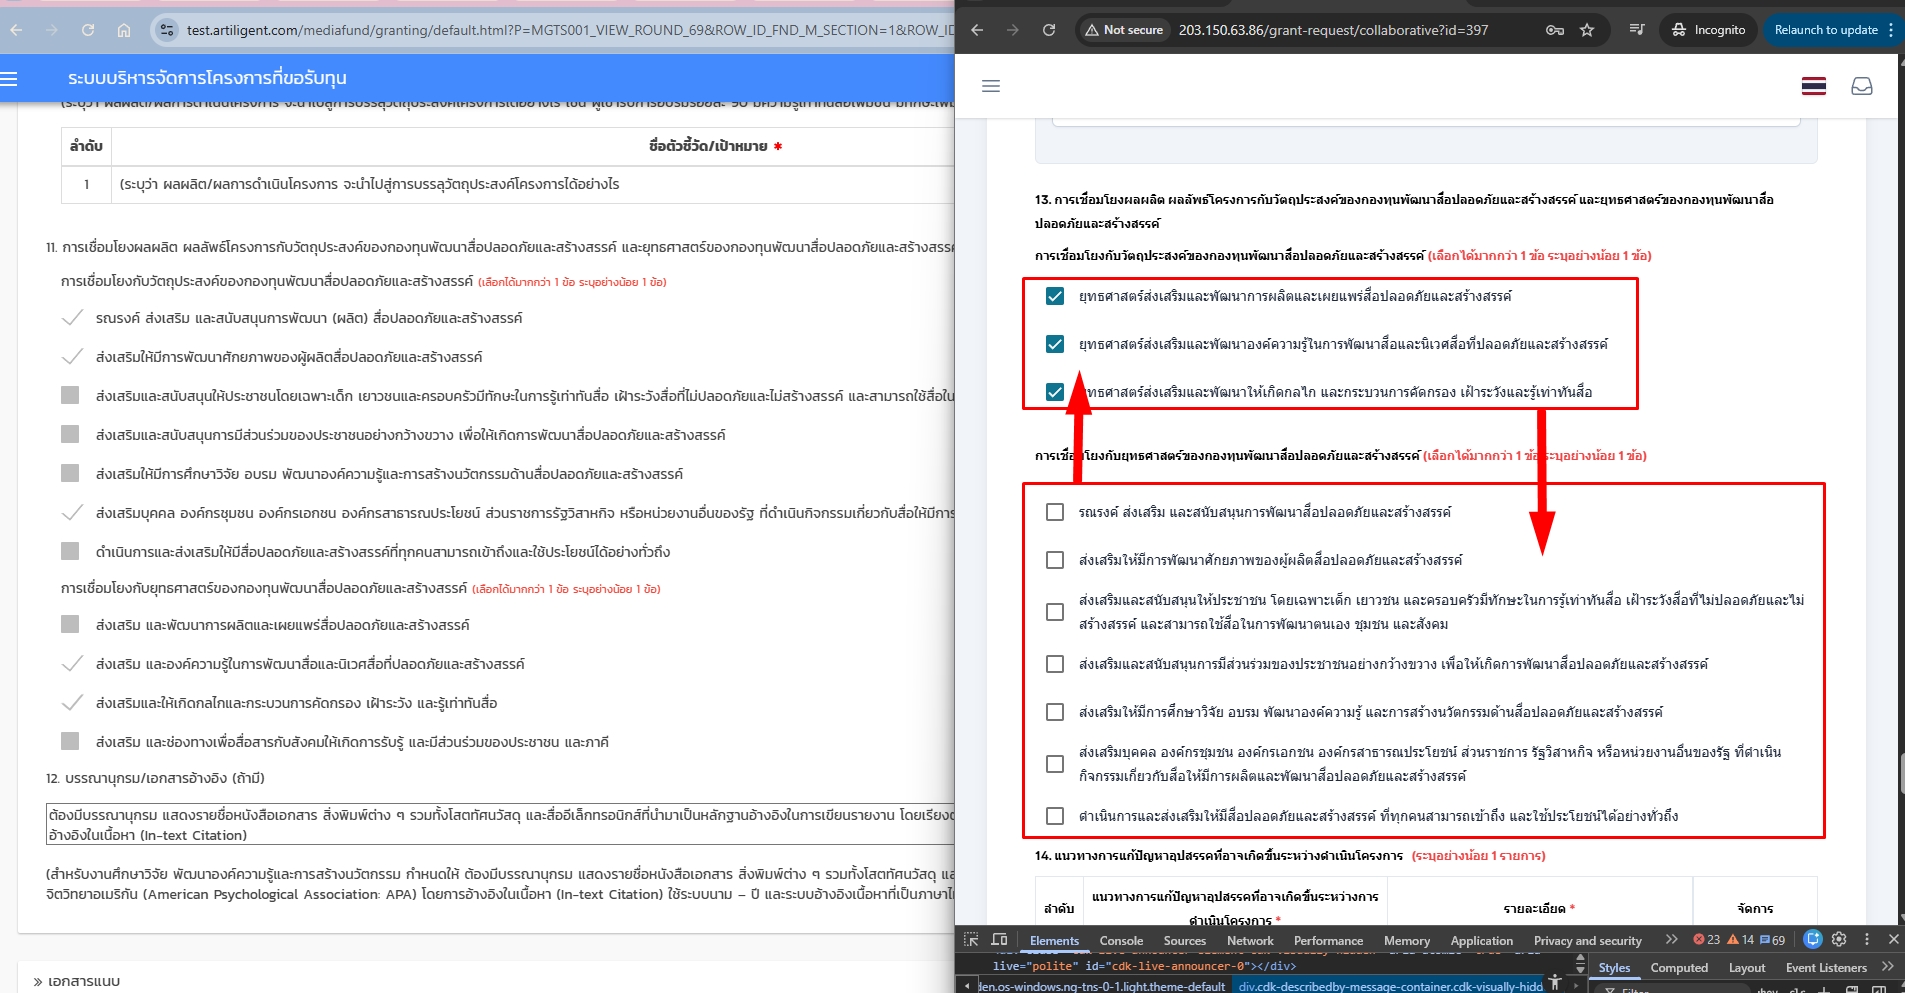
Task: Click the Thai flag language icon
Action: (x=1814, y=86)
